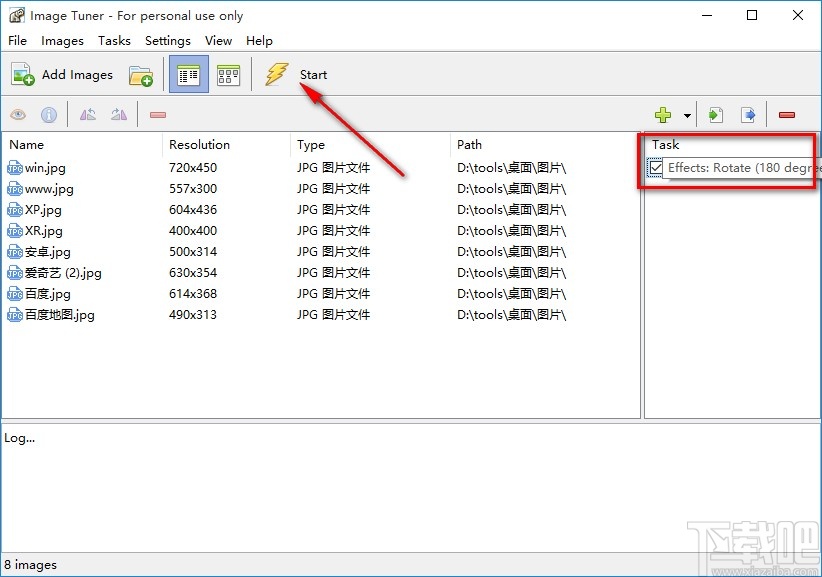Image resolution: width=822 pixels, height=577 pixels.
Task: Select the win.jpg file row
Action: (321, 168)
